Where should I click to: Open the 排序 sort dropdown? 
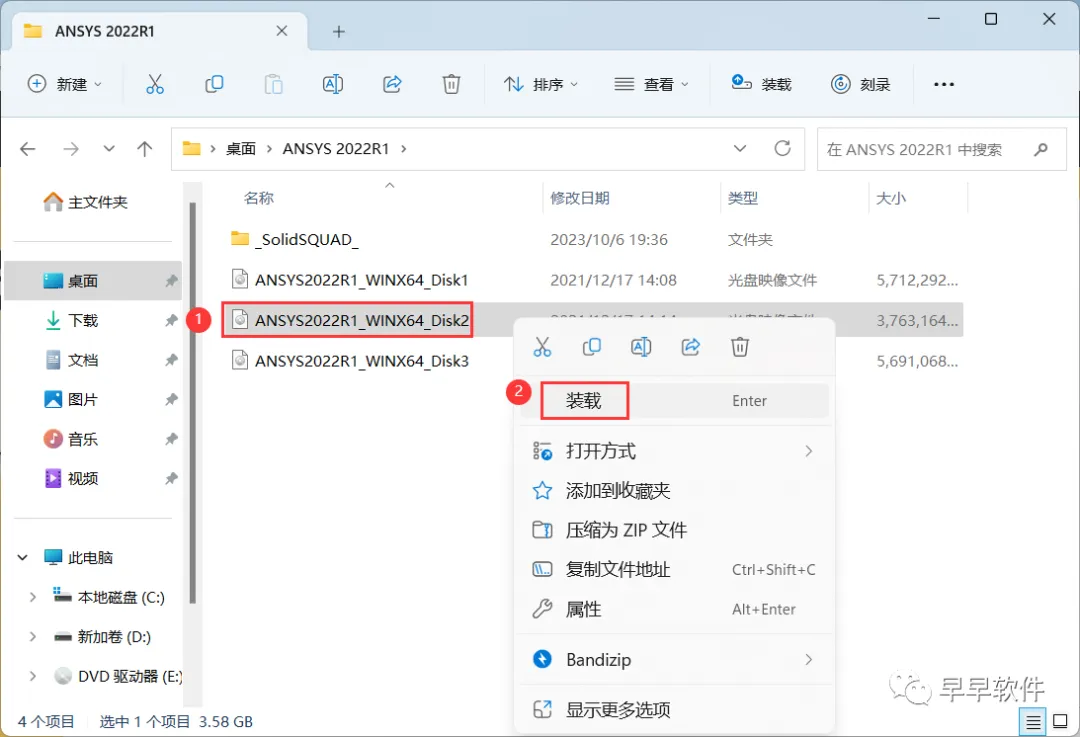(x=541, y=84)
